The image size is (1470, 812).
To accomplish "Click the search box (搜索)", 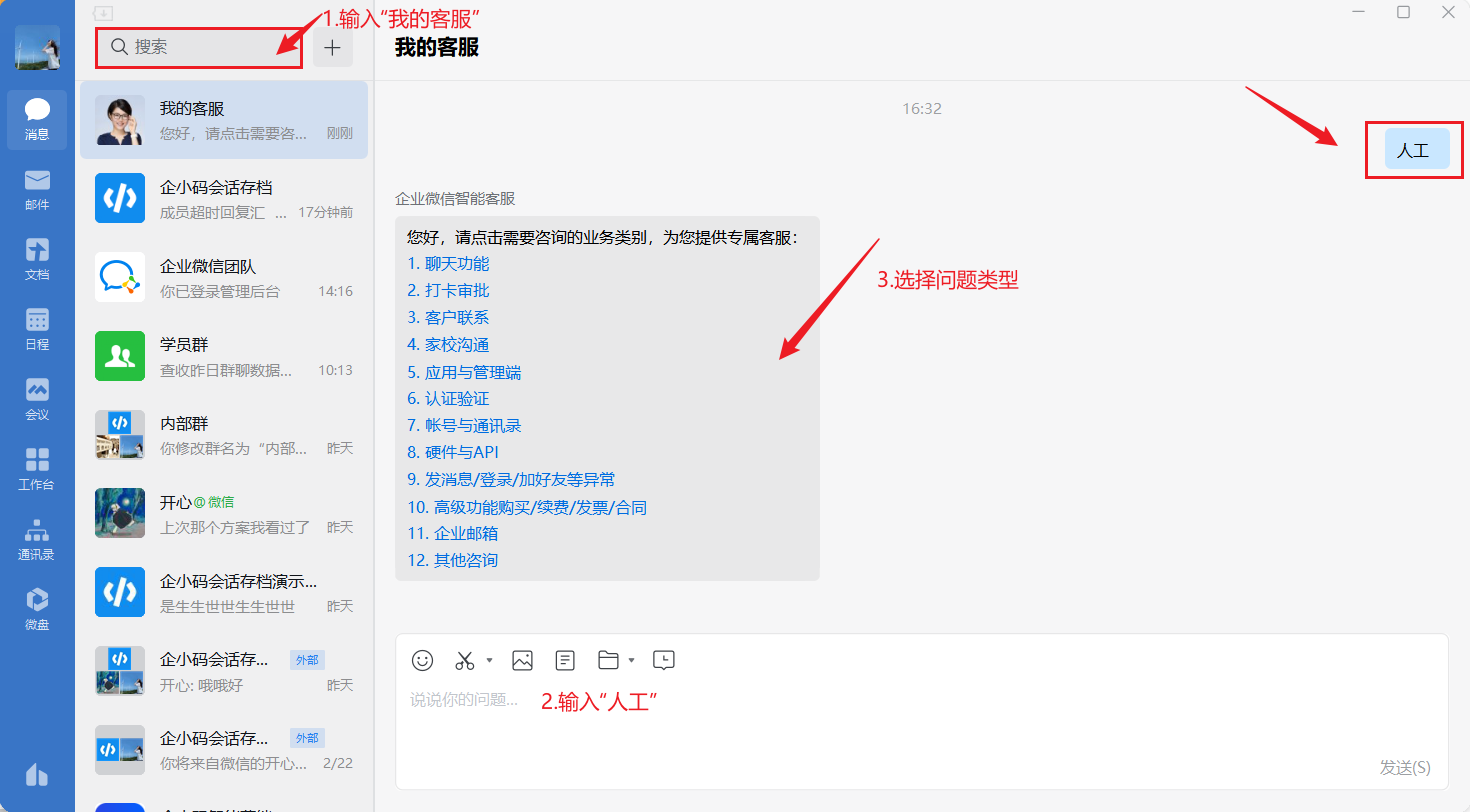I will point(199,47).
